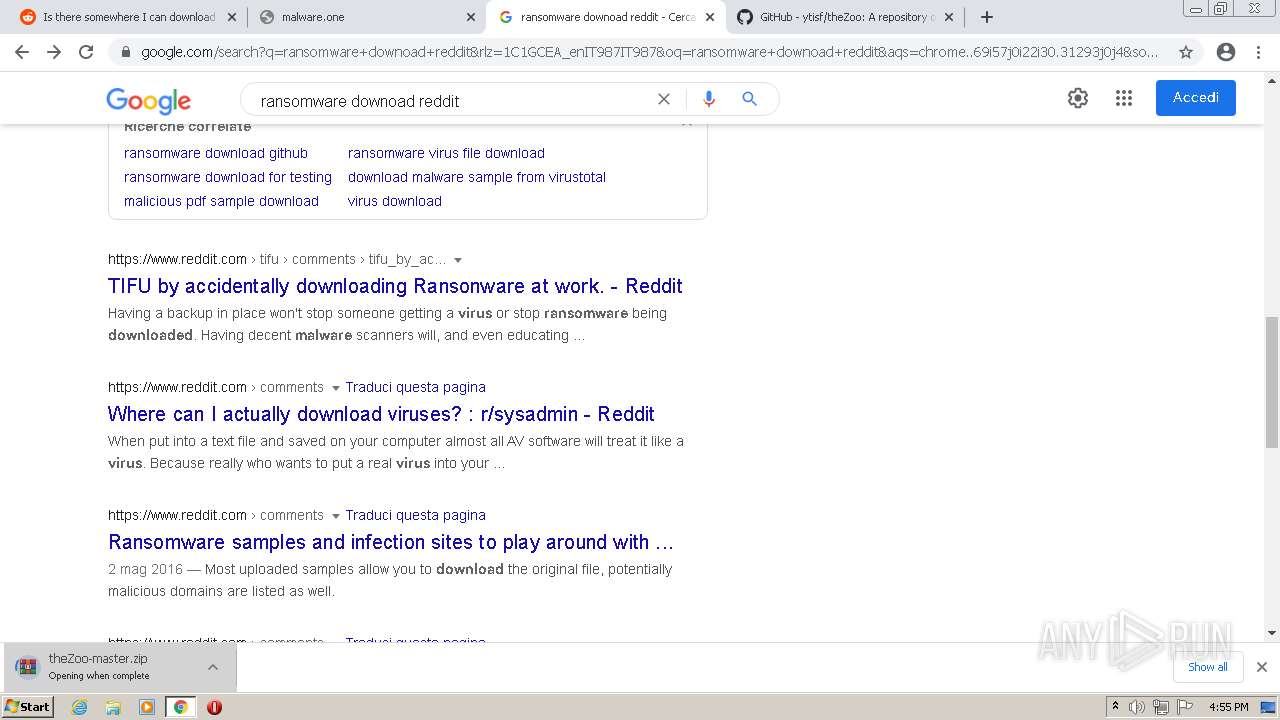
Task: Show all downloads
Action: (1208, 667)
